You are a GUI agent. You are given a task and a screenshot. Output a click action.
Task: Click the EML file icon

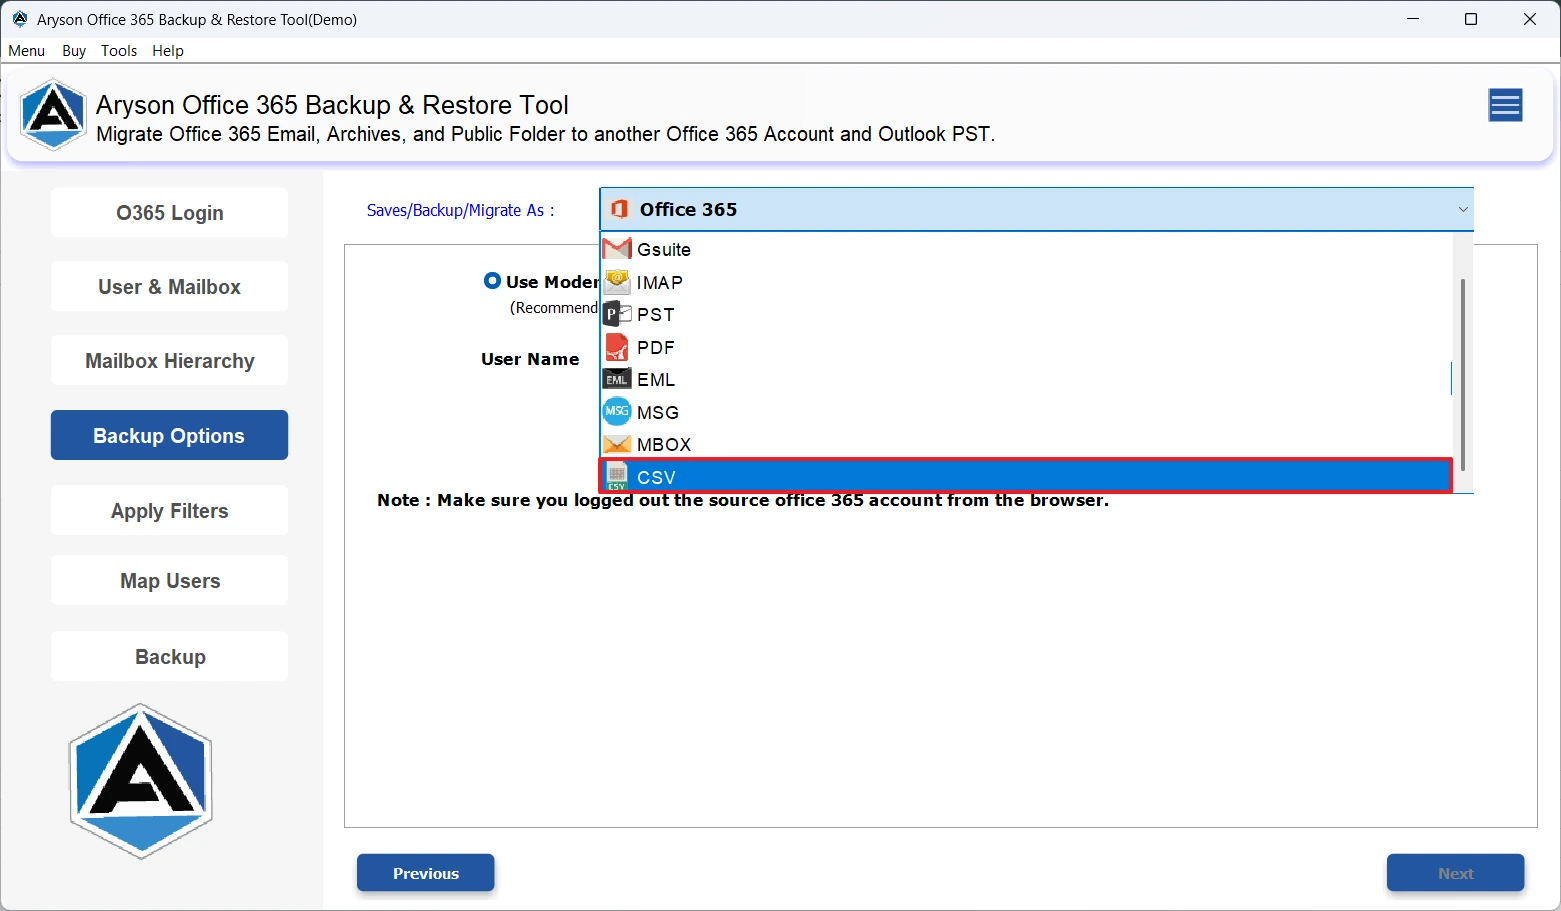617,379
